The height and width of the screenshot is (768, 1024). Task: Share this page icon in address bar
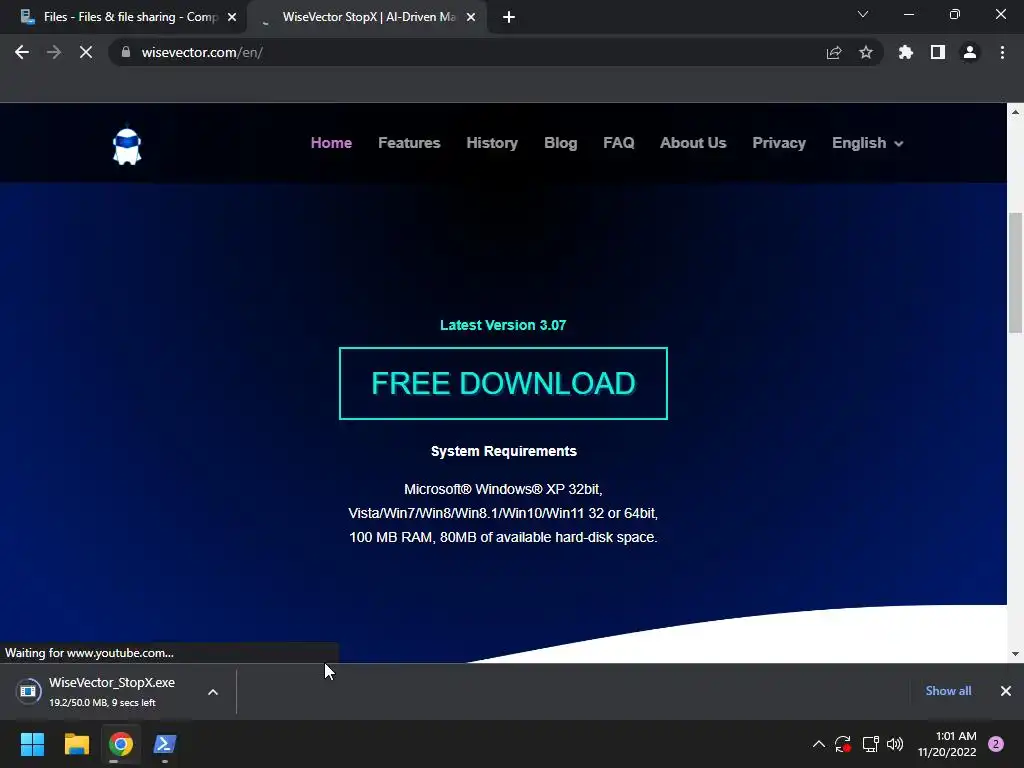pos(834,52)
